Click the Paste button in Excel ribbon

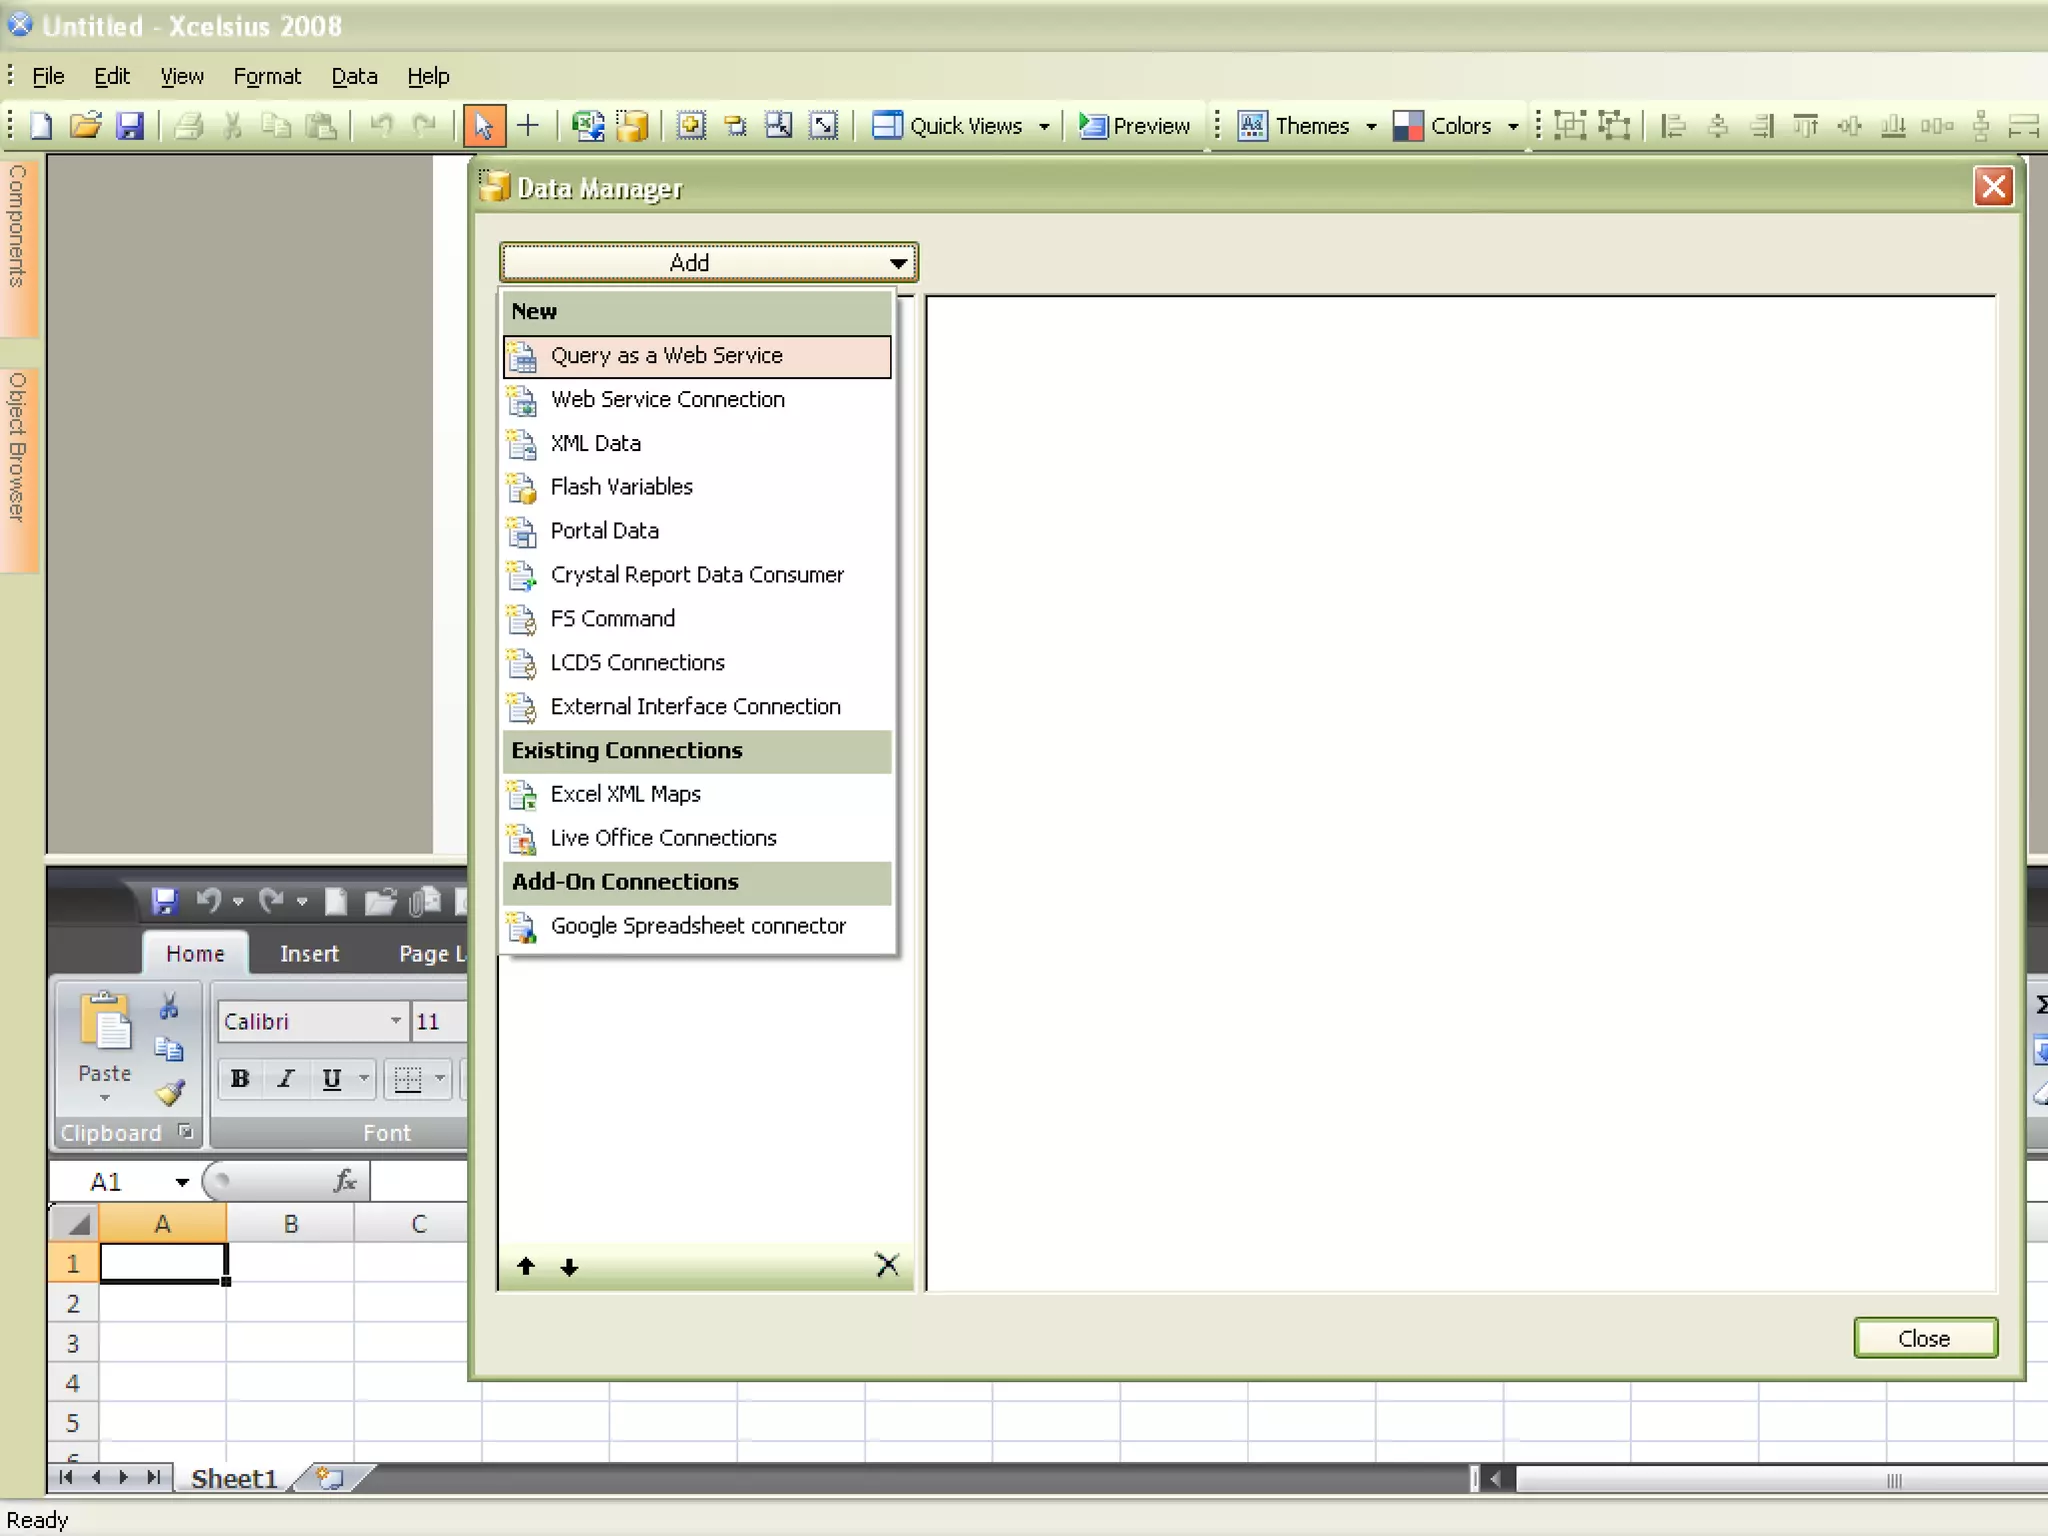click(105, 1047)
